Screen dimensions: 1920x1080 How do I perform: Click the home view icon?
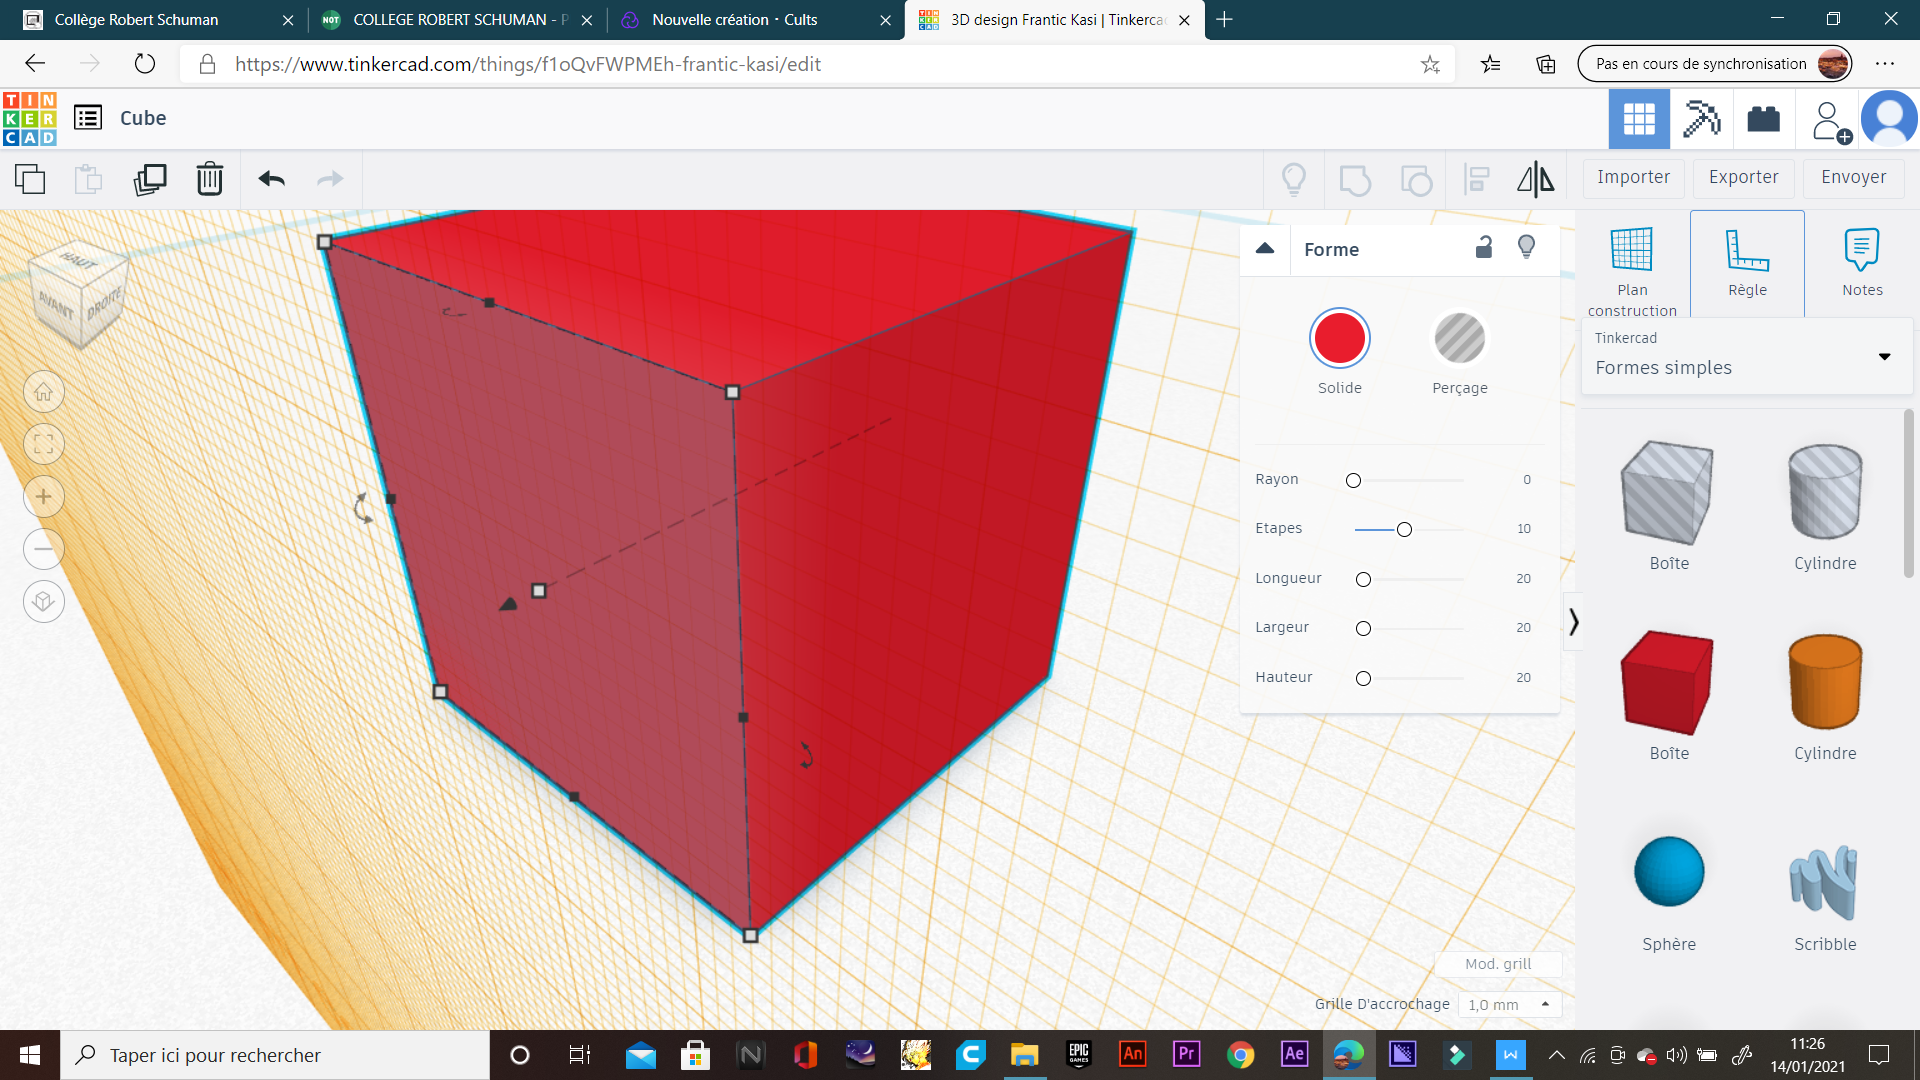point(44,392)
